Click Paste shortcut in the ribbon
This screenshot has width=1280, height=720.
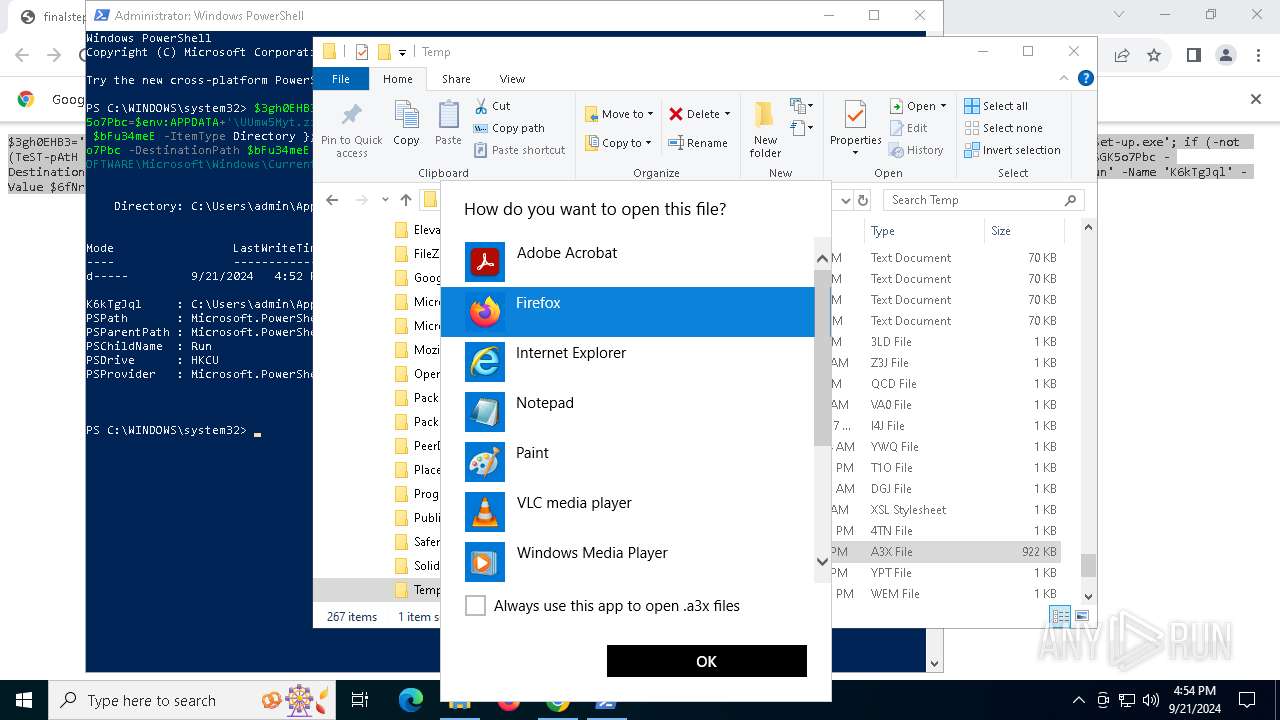(x=519, y=150)
